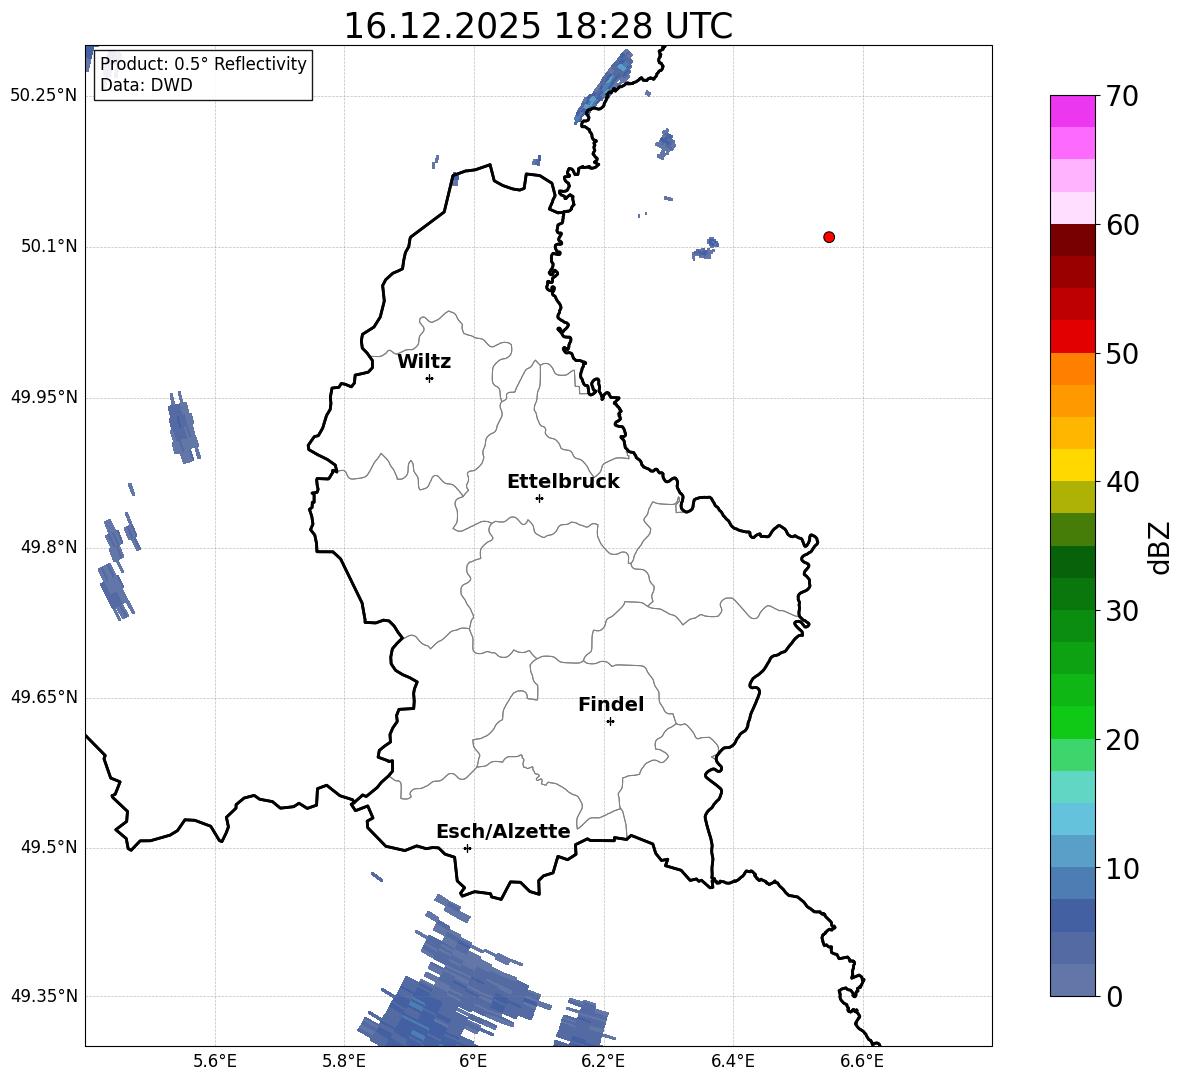Click the Ettelbruck cross marker
The image size is (1184, 1081).
[x=539, y=498]
